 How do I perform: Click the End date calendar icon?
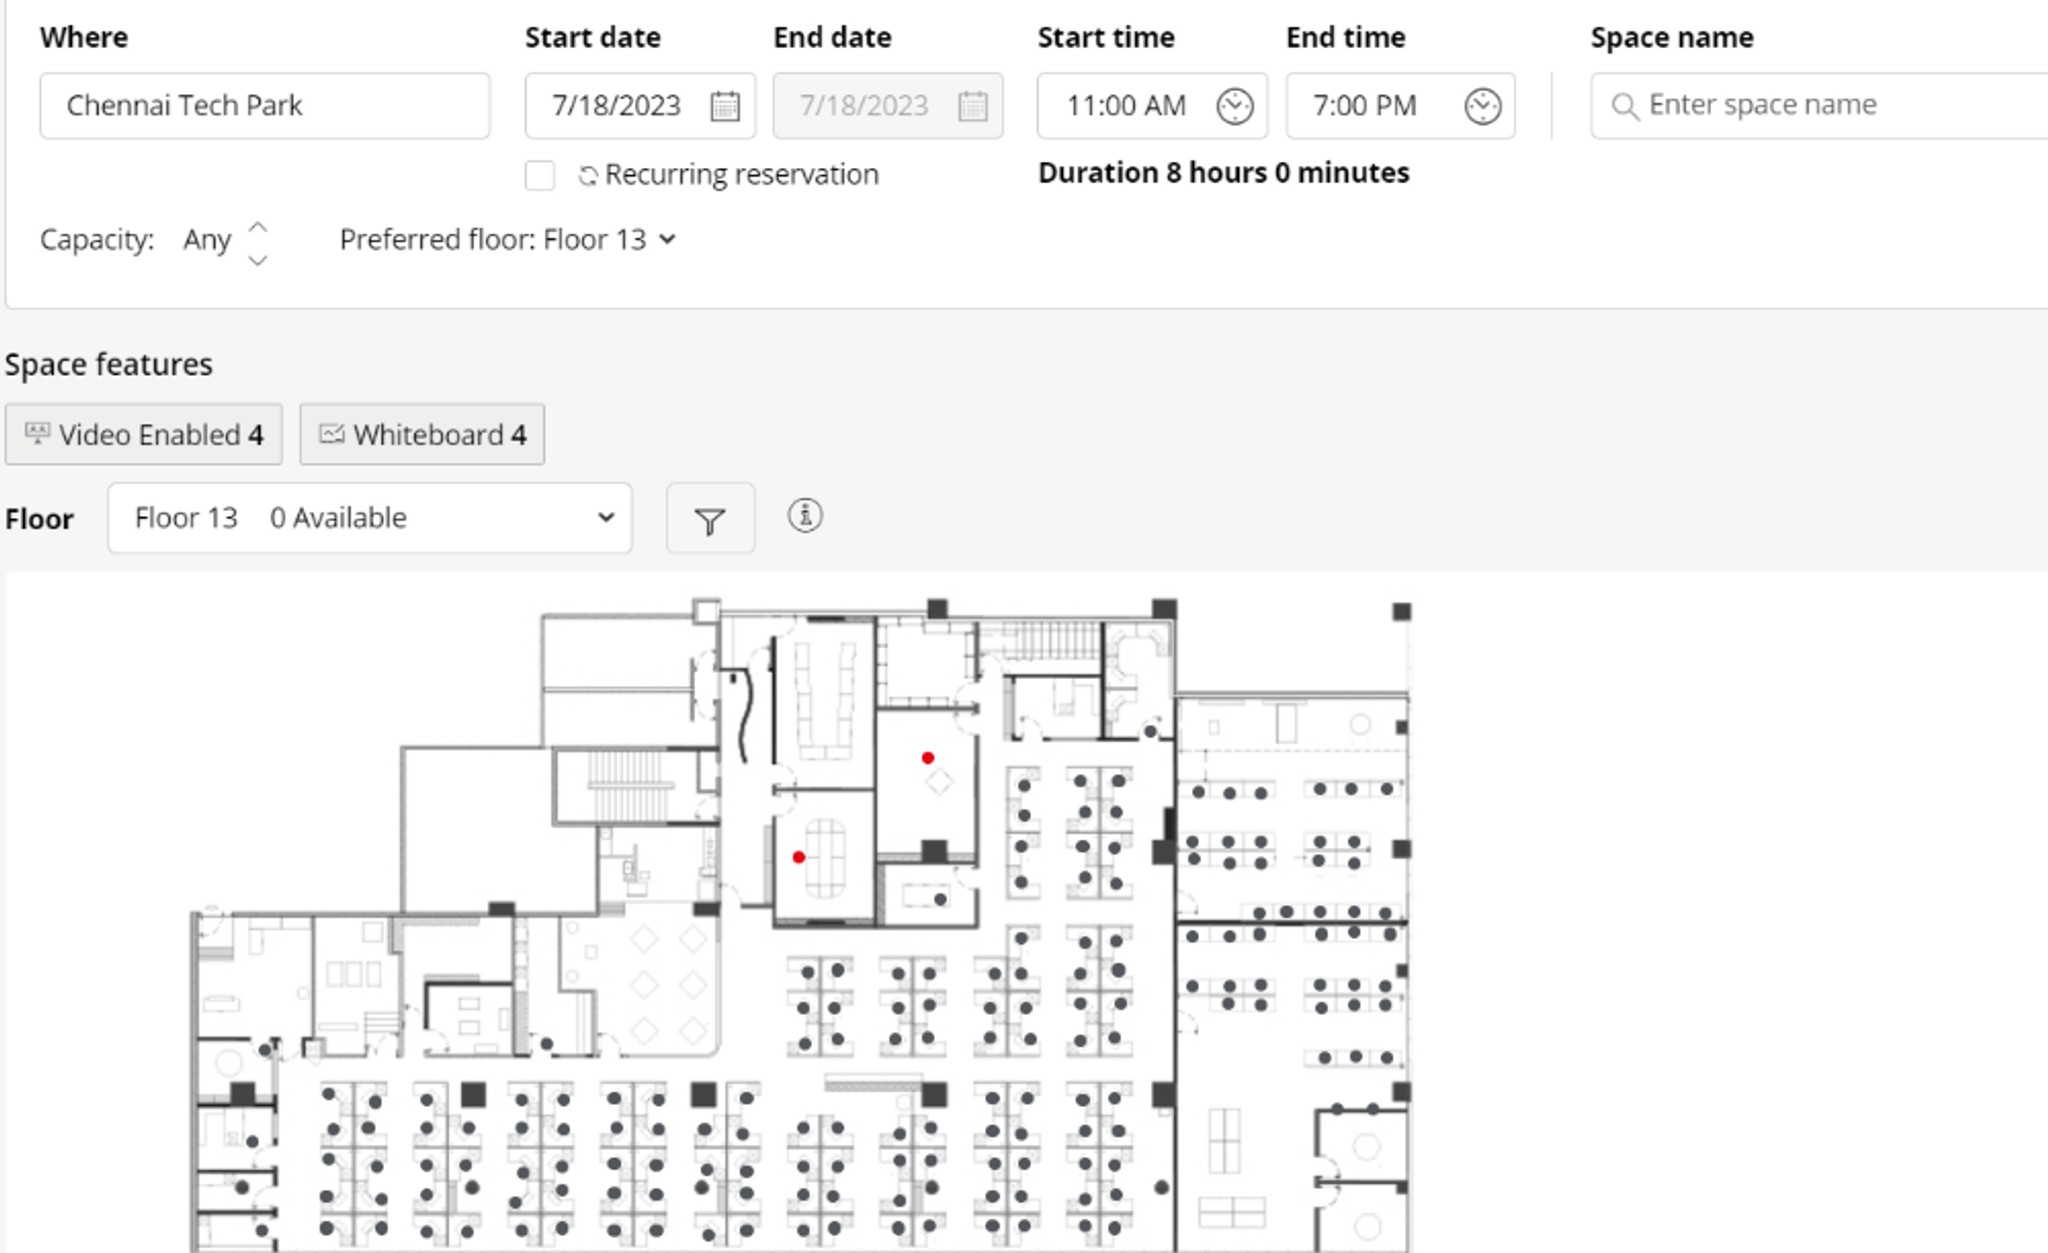(x=973, y=105)
